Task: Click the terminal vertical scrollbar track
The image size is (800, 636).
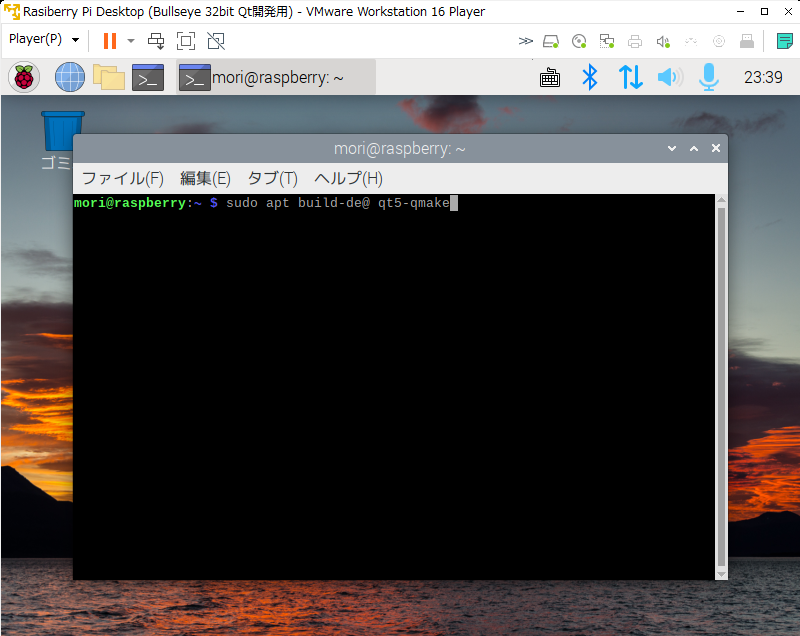Action: click(x=721, y=387)
